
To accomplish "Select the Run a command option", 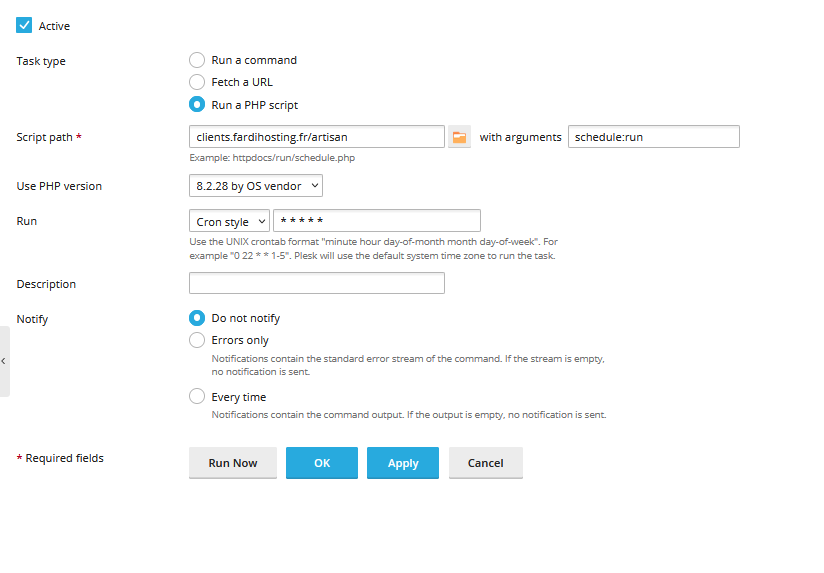I will (x=197, y=60).
